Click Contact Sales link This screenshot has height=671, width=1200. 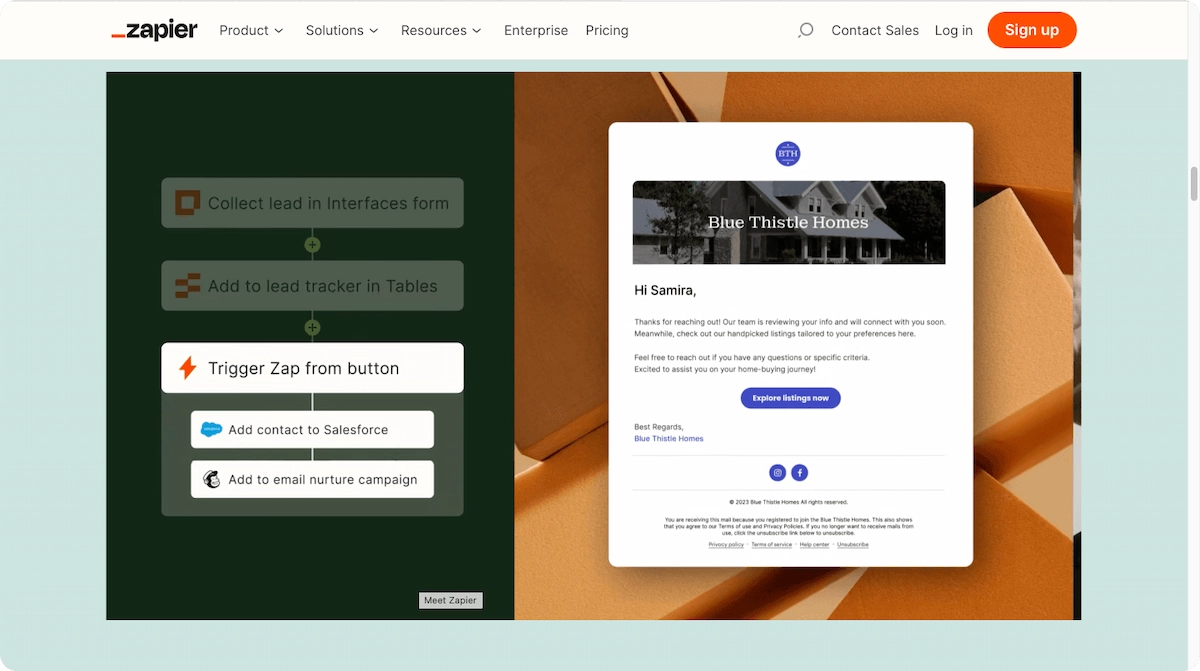tap(875, 30)
